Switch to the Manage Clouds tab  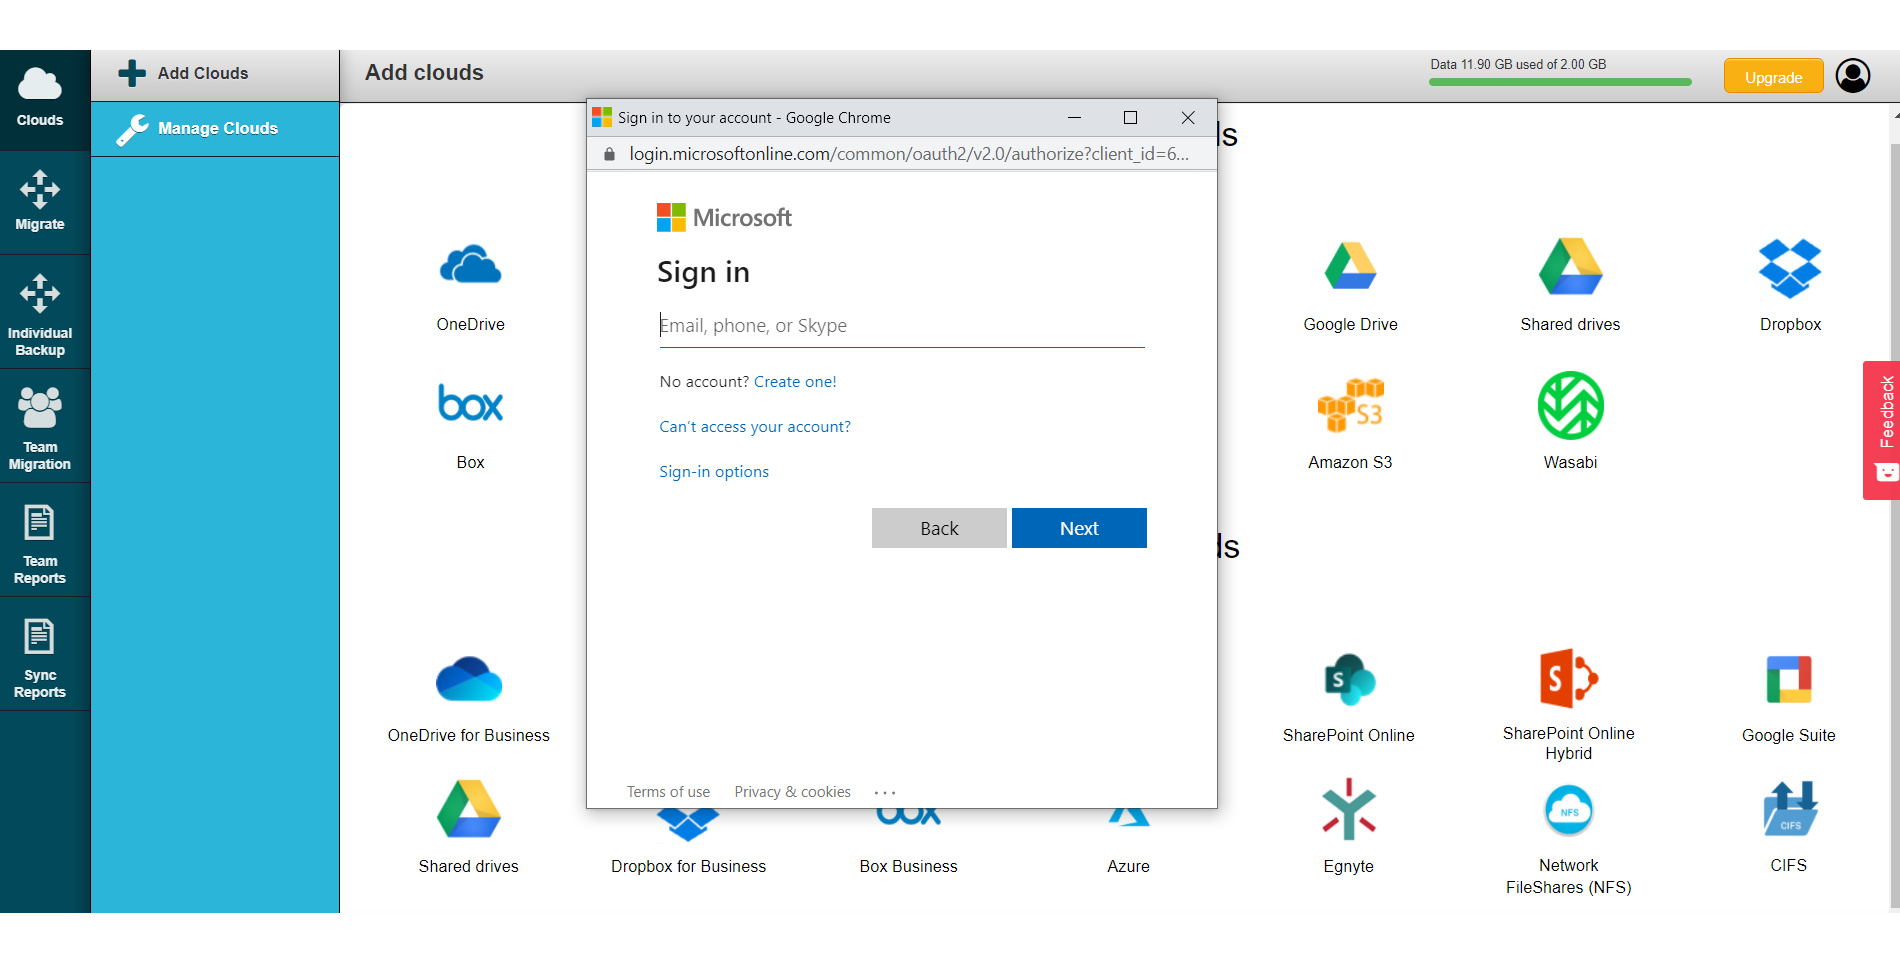(x=214, y=128)
